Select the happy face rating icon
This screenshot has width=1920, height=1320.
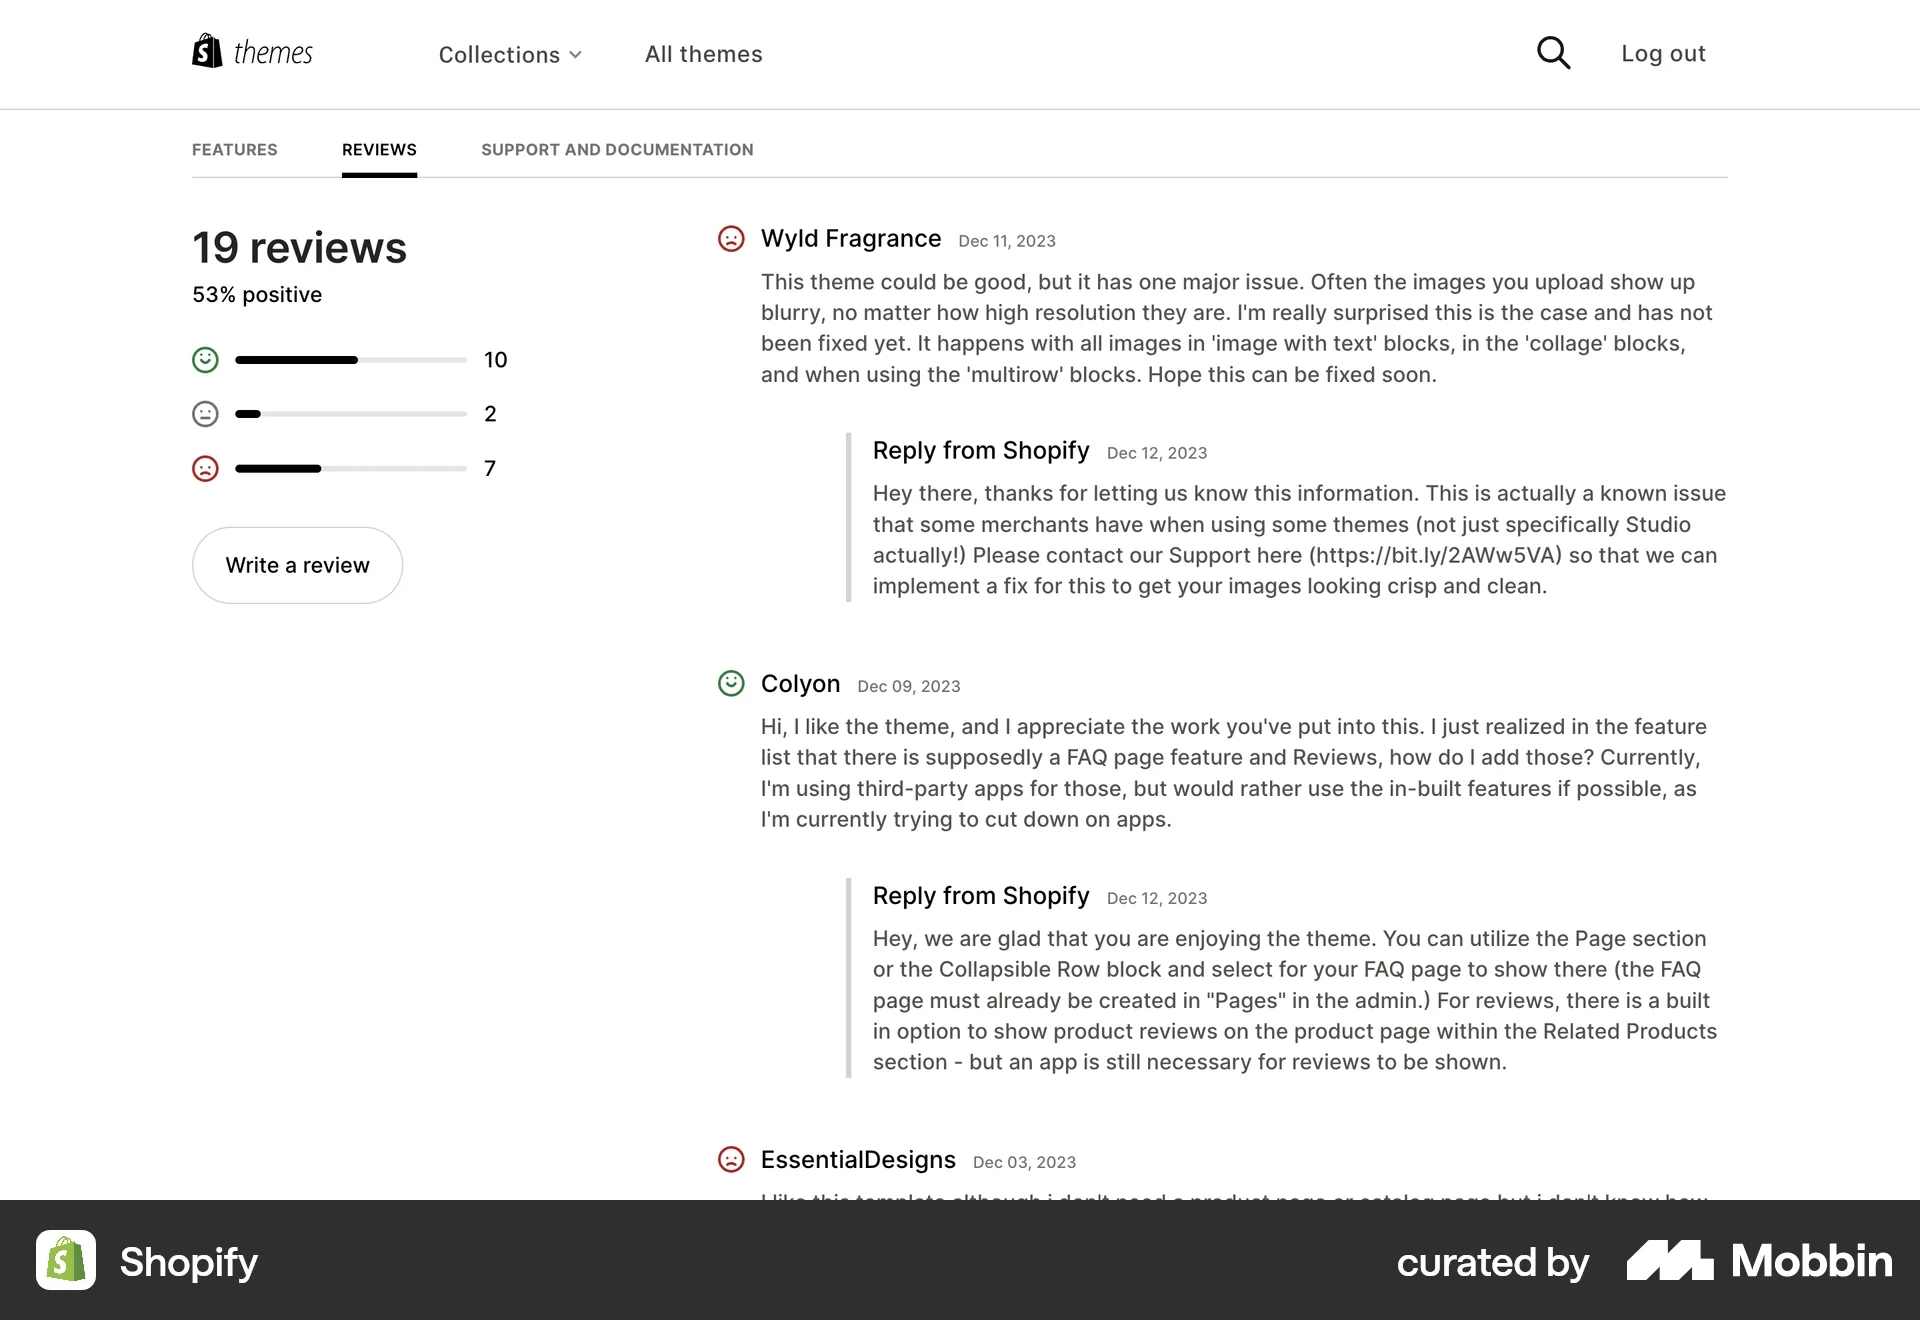205,359
